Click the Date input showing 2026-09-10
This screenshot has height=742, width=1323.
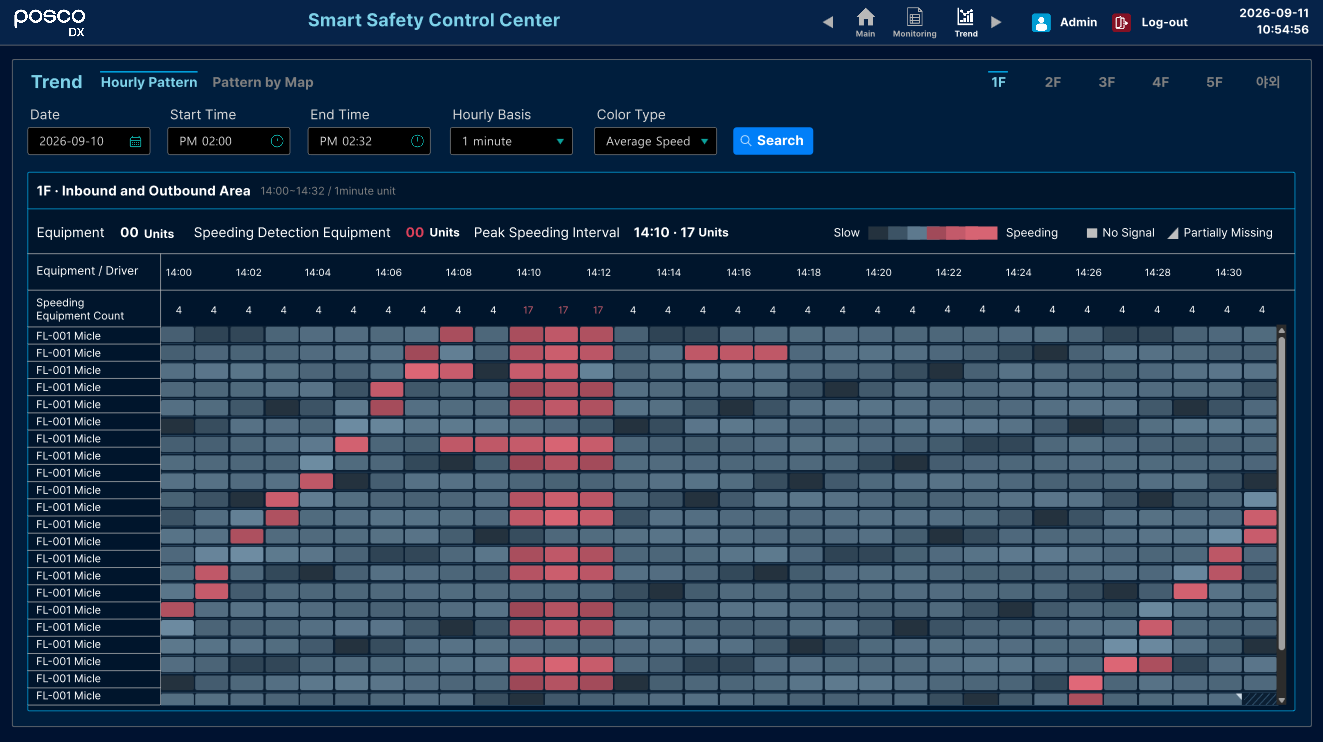[x=89, y=141]
